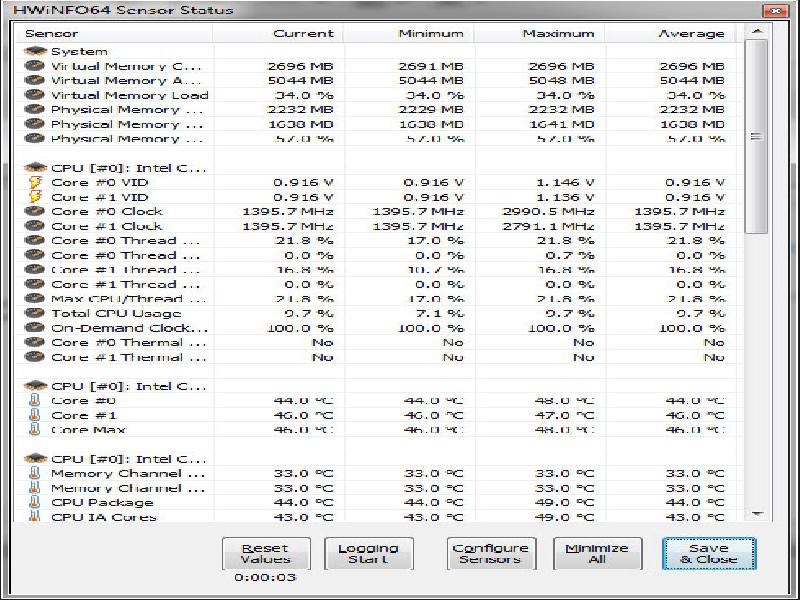Click the 2229 MB minimum value

(431, 109)
